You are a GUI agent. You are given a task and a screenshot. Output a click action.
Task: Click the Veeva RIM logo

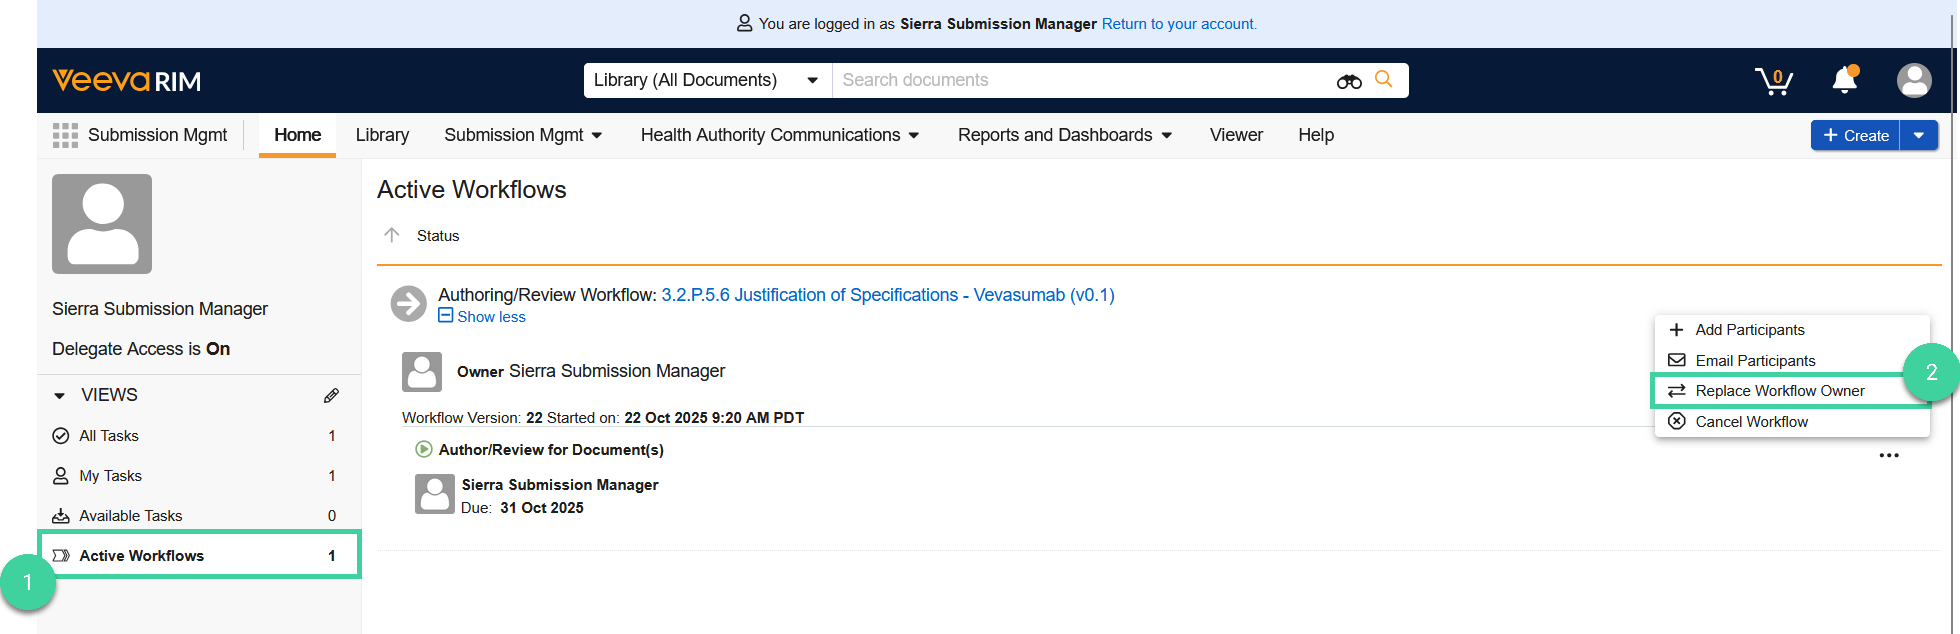[127, 81]
